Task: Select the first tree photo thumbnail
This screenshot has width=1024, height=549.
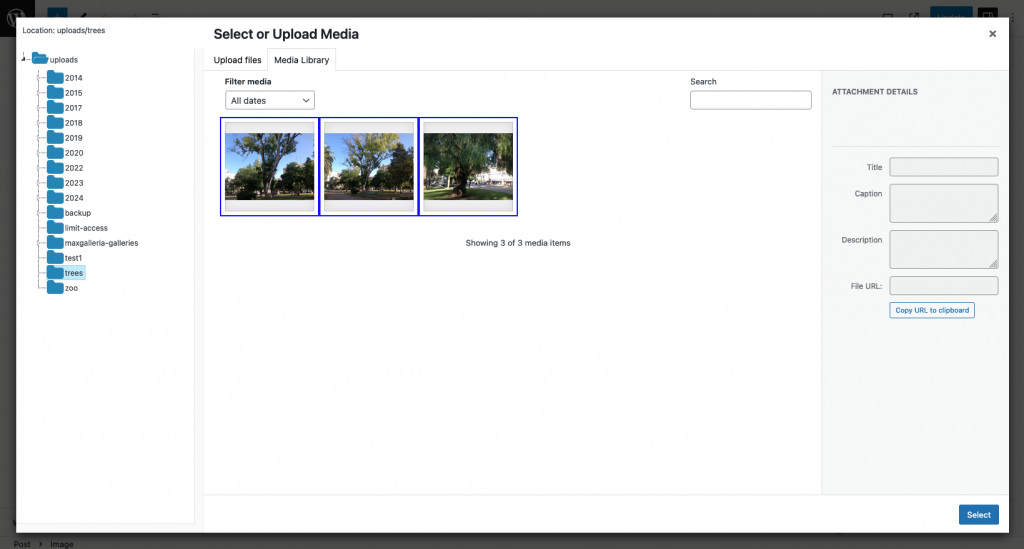Action: (269, 166)
